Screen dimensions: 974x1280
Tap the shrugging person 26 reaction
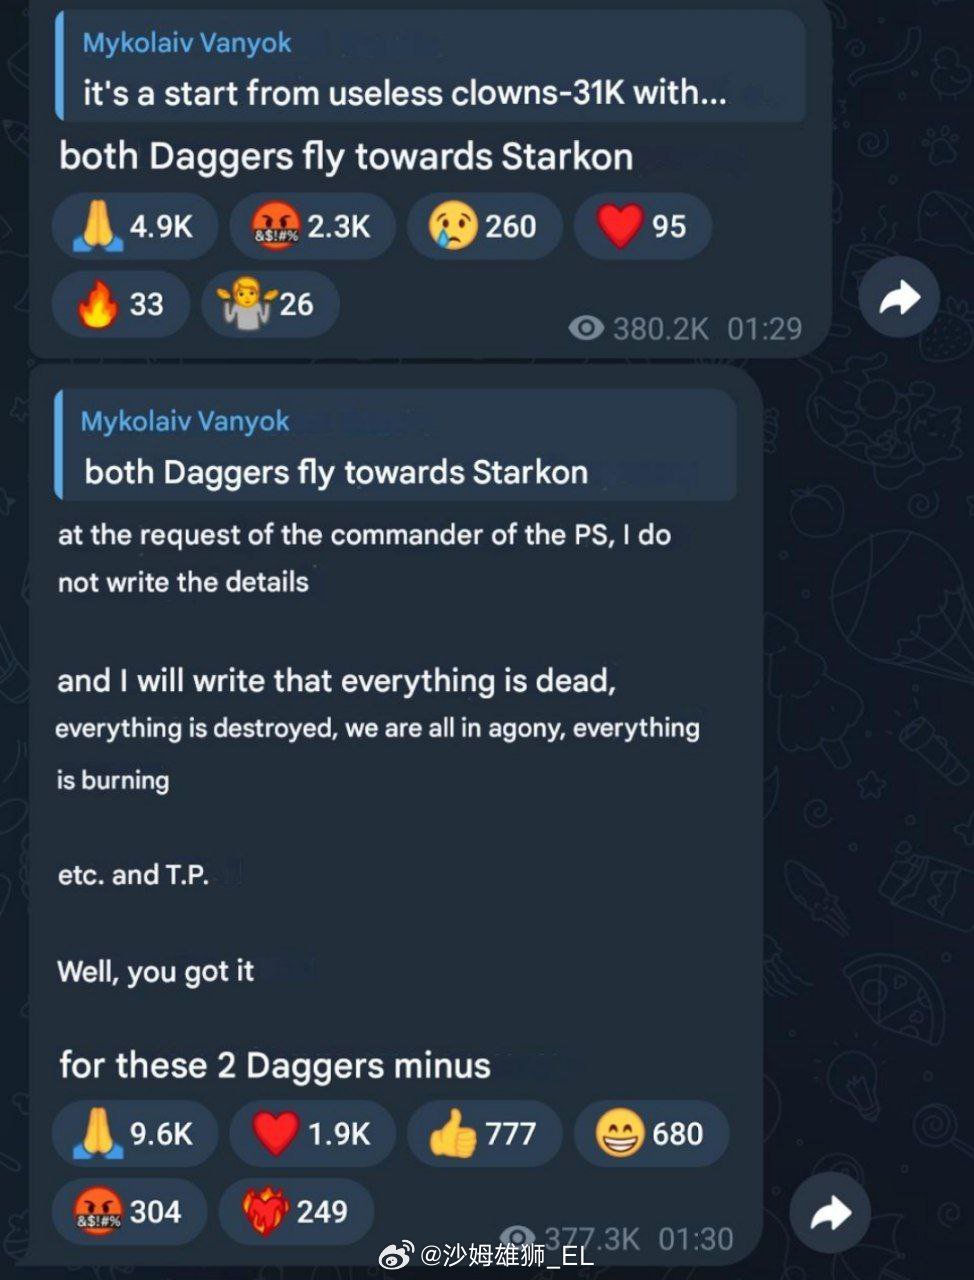coord(270,304)
